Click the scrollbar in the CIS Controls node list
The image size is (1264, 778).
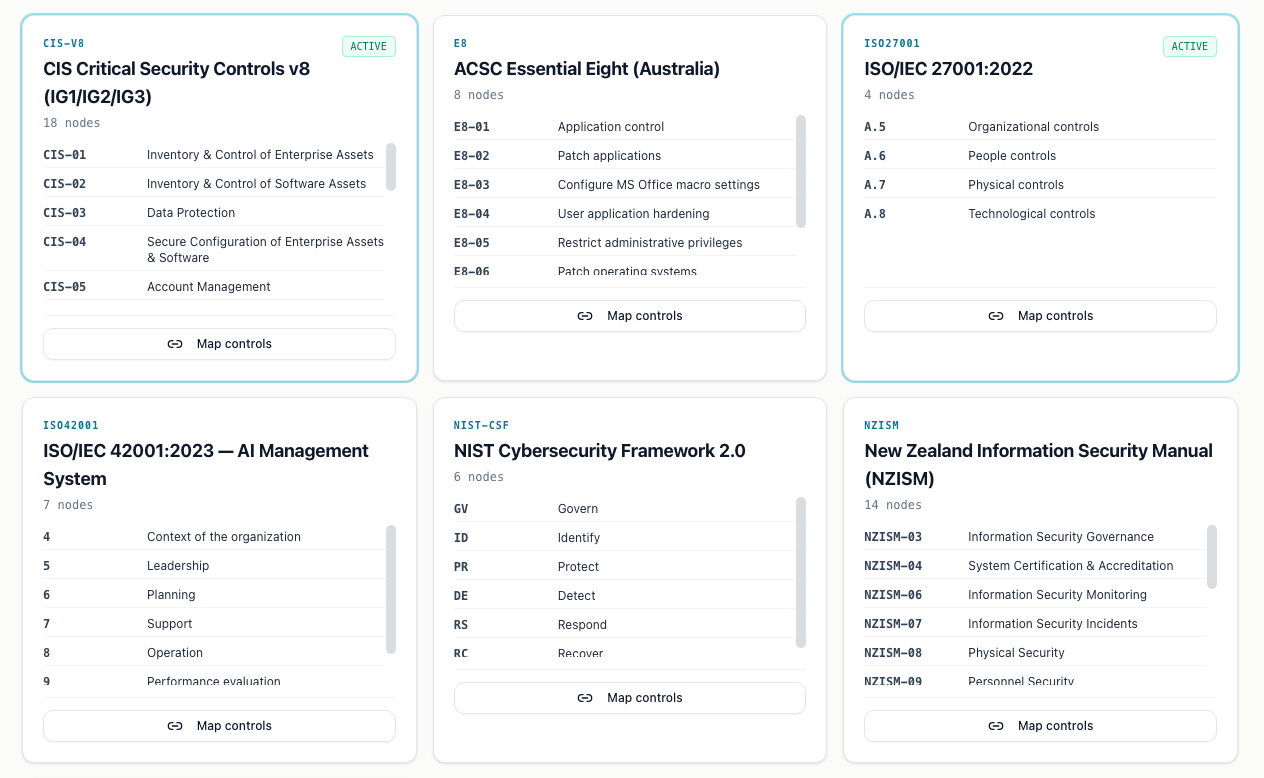[391, 166]
